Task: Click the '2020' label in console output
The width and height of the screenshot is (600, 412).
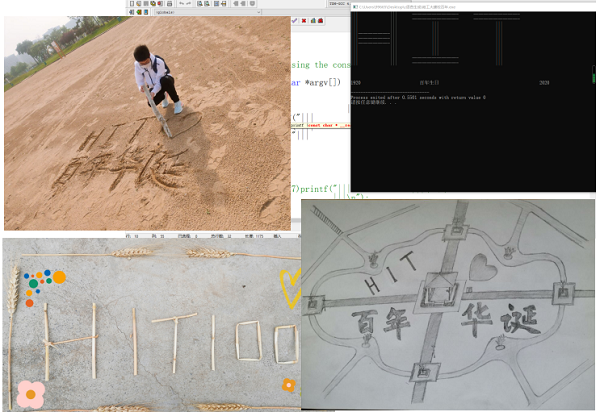Action: pyautogui.click(x=544, y=83)
